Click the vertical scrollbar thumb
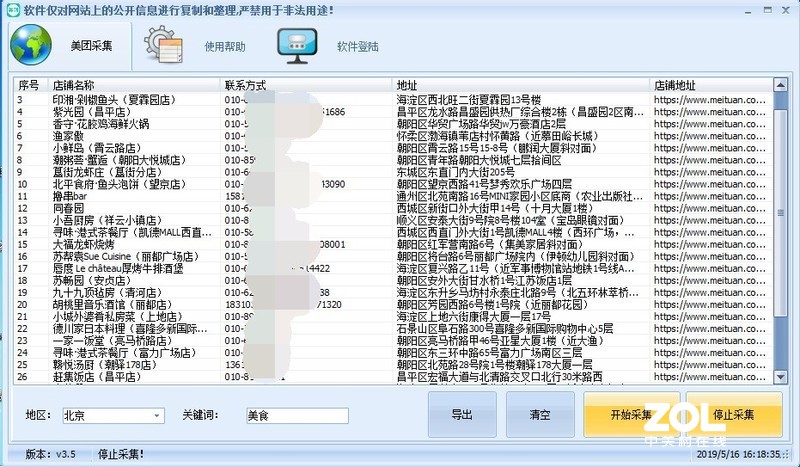Image resolution: width=800 pixels, height=467 pixels. [780, 212]
